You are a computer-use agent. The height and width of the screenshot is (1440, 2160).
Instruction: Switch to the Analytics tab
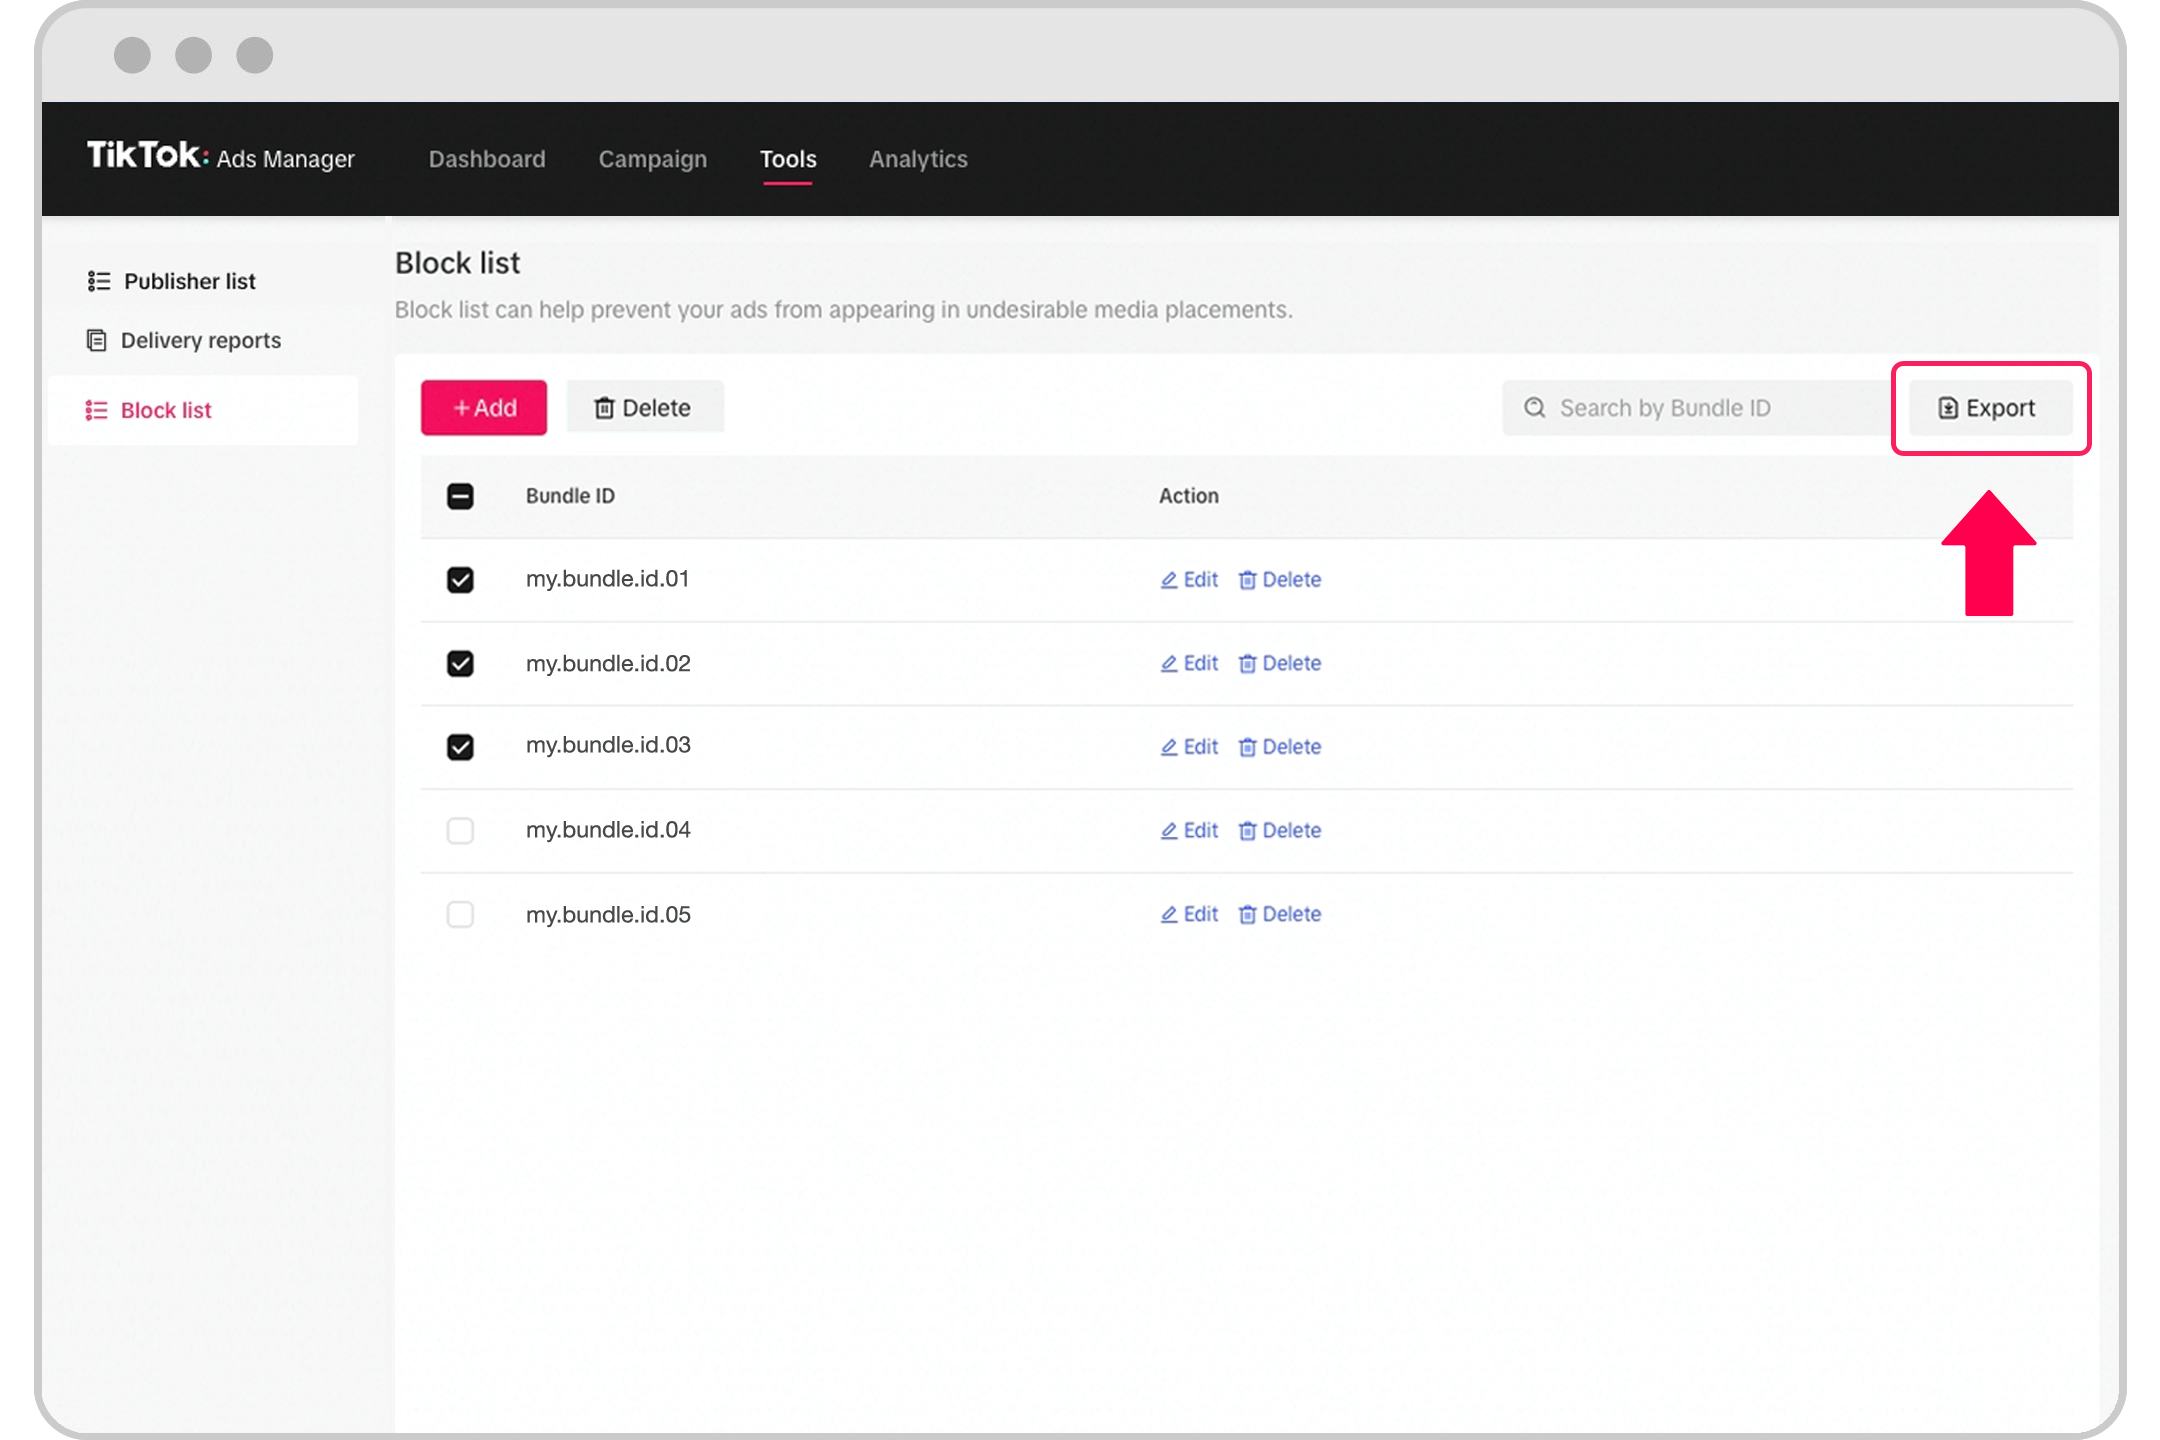(918, 159)
